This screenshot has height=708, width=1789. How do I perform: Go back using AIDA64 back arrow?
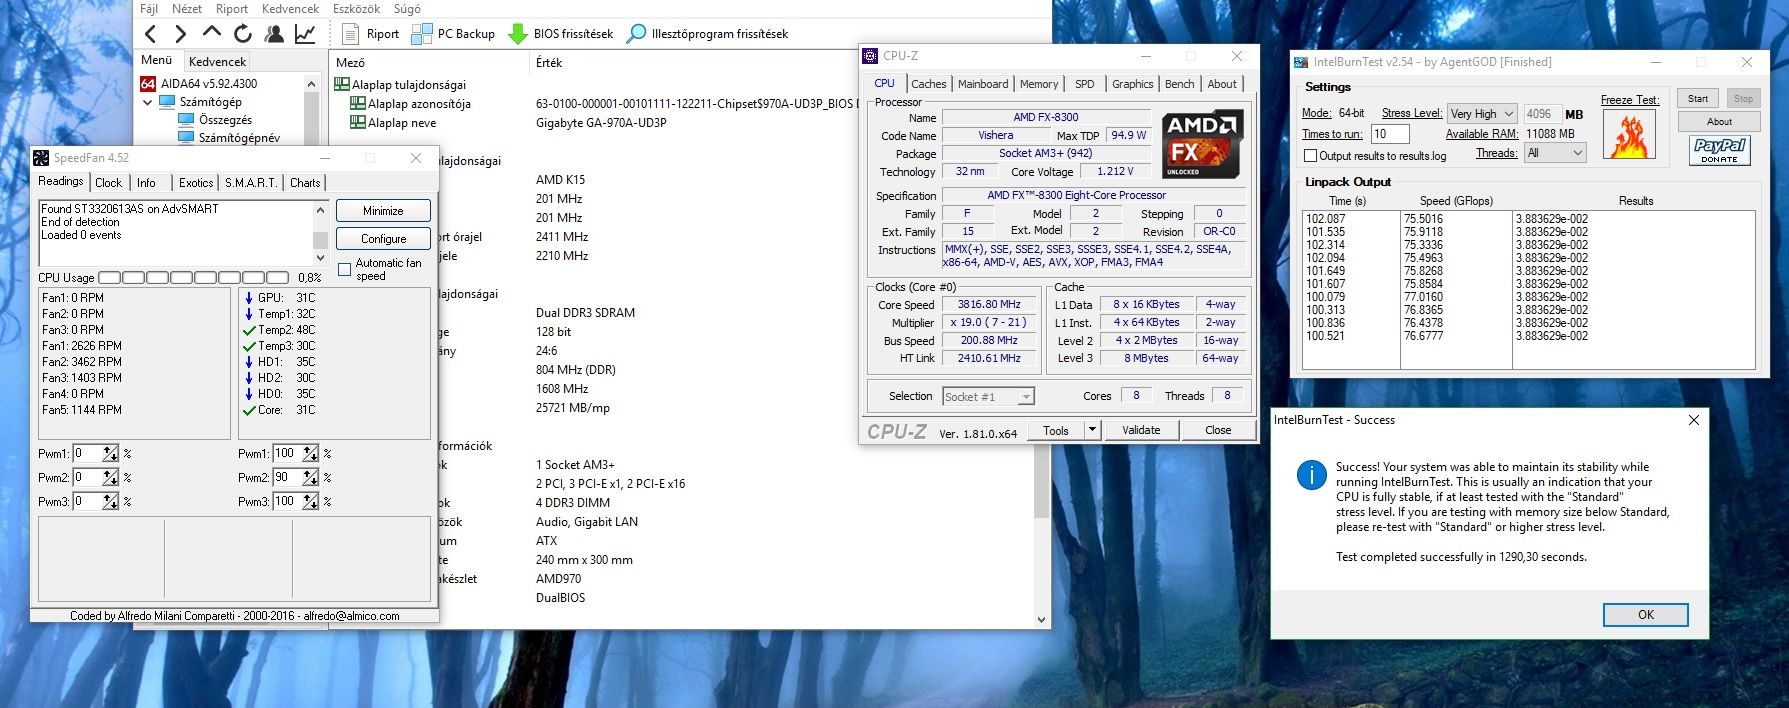click(x=151, y=34)
